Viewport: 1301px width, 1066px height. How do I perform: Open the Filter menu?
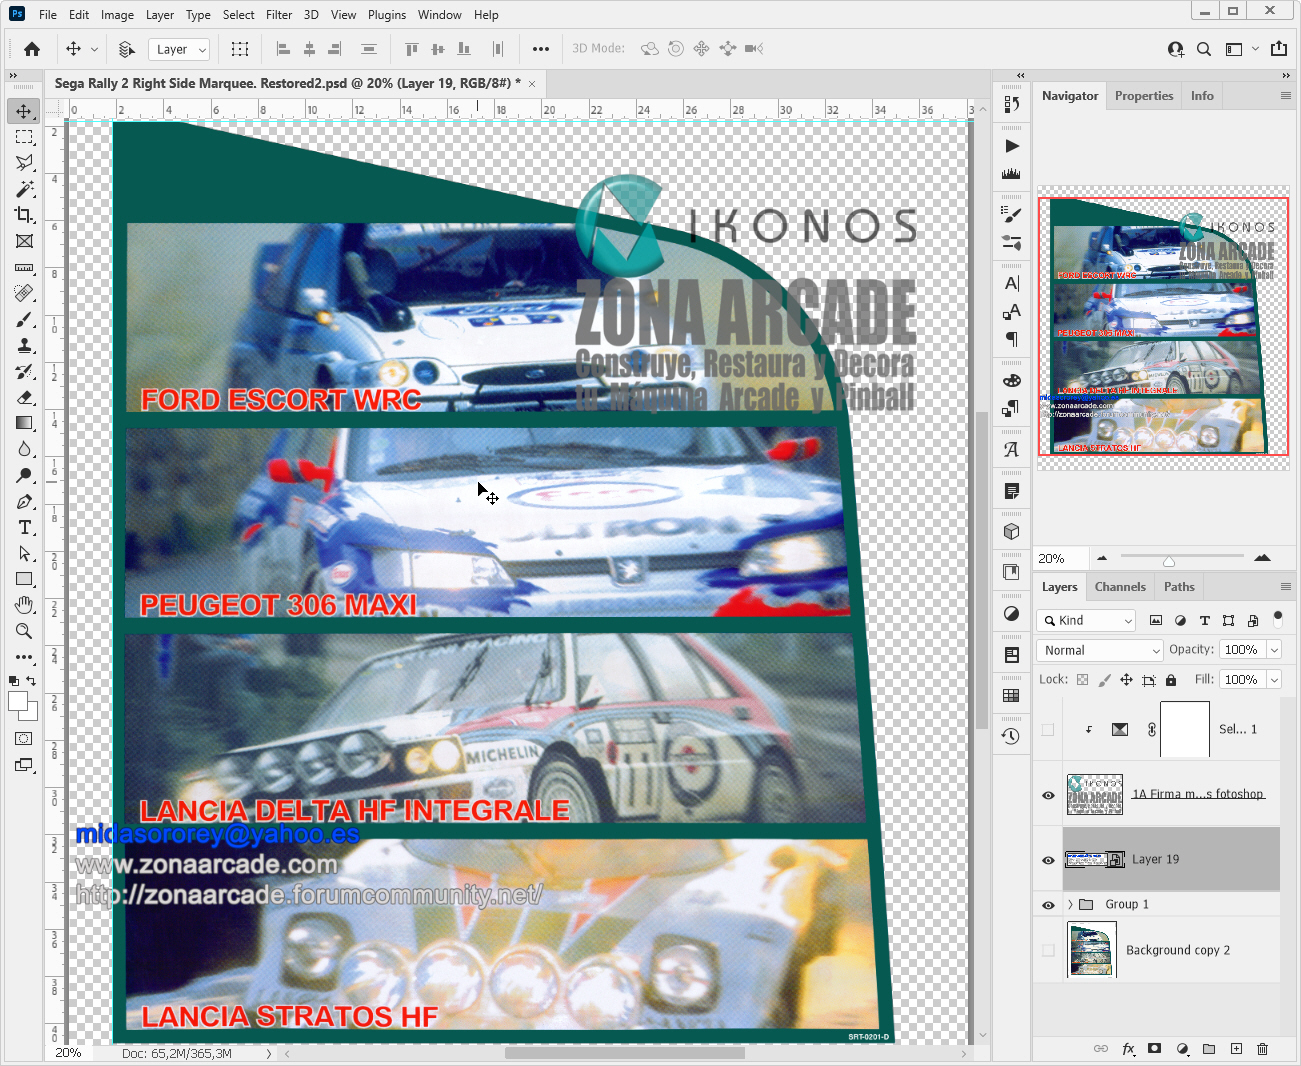click(278, 14)
